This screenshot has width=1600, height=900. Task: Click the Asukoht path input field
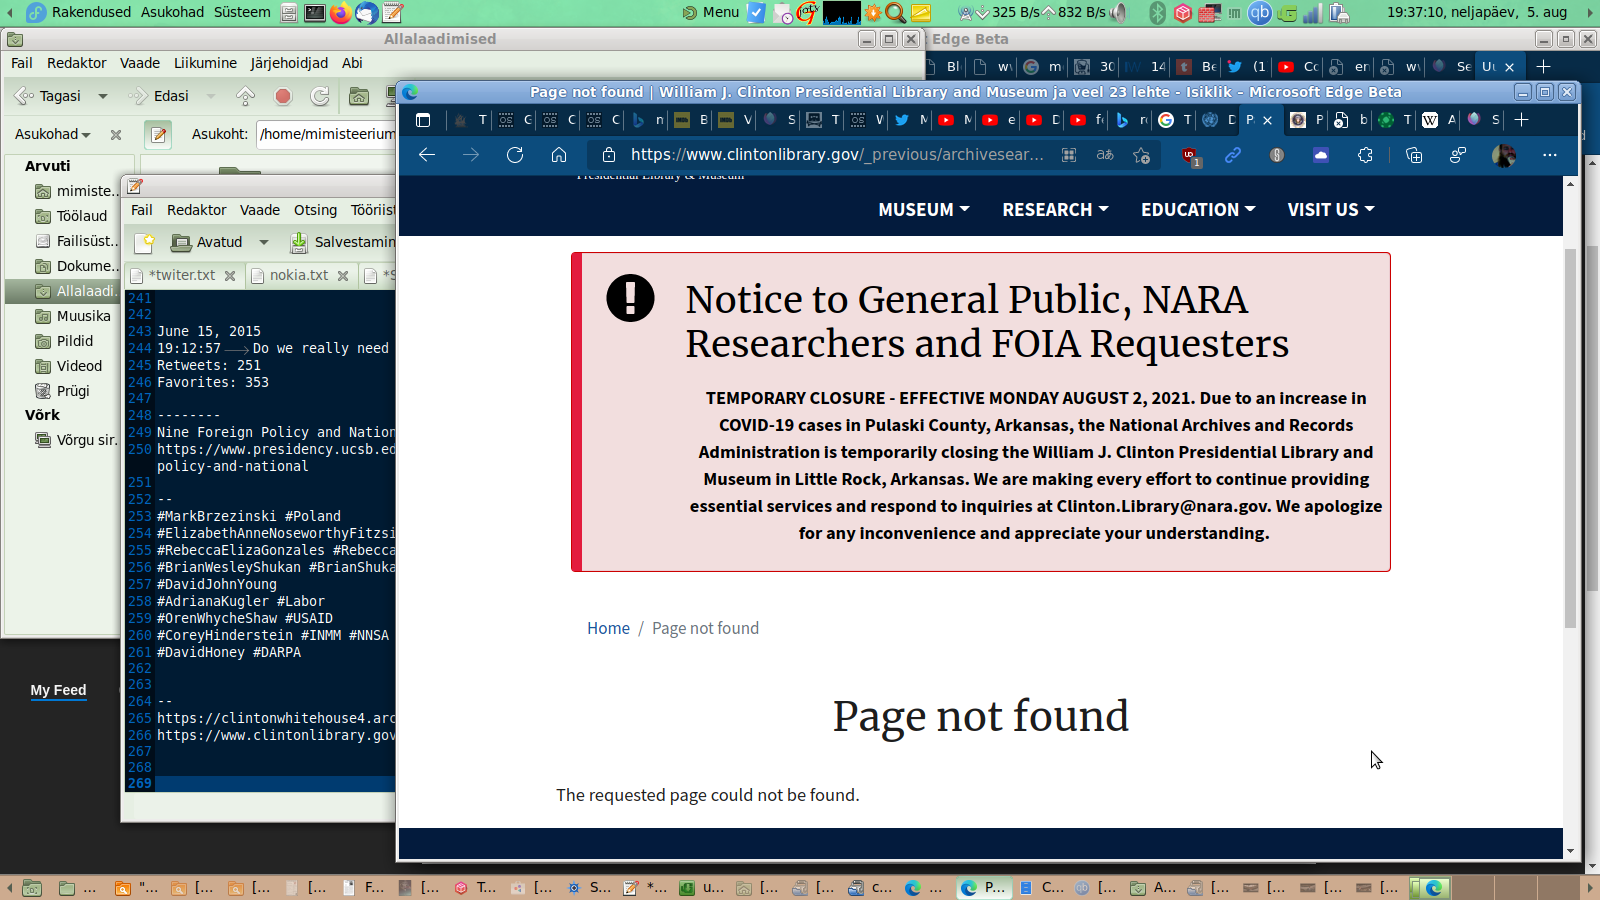[x=327, y=134]
